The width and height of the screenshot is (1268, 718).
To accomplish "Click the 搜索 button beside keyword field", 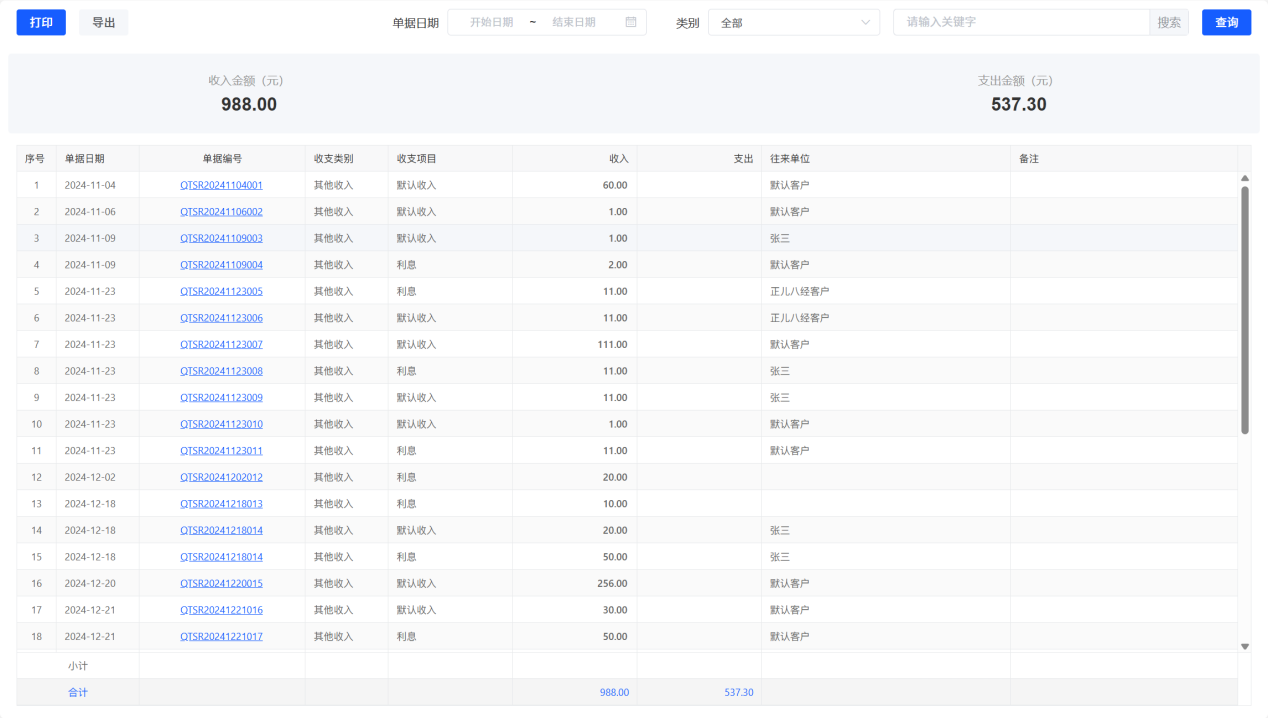I will [1169, 22].
